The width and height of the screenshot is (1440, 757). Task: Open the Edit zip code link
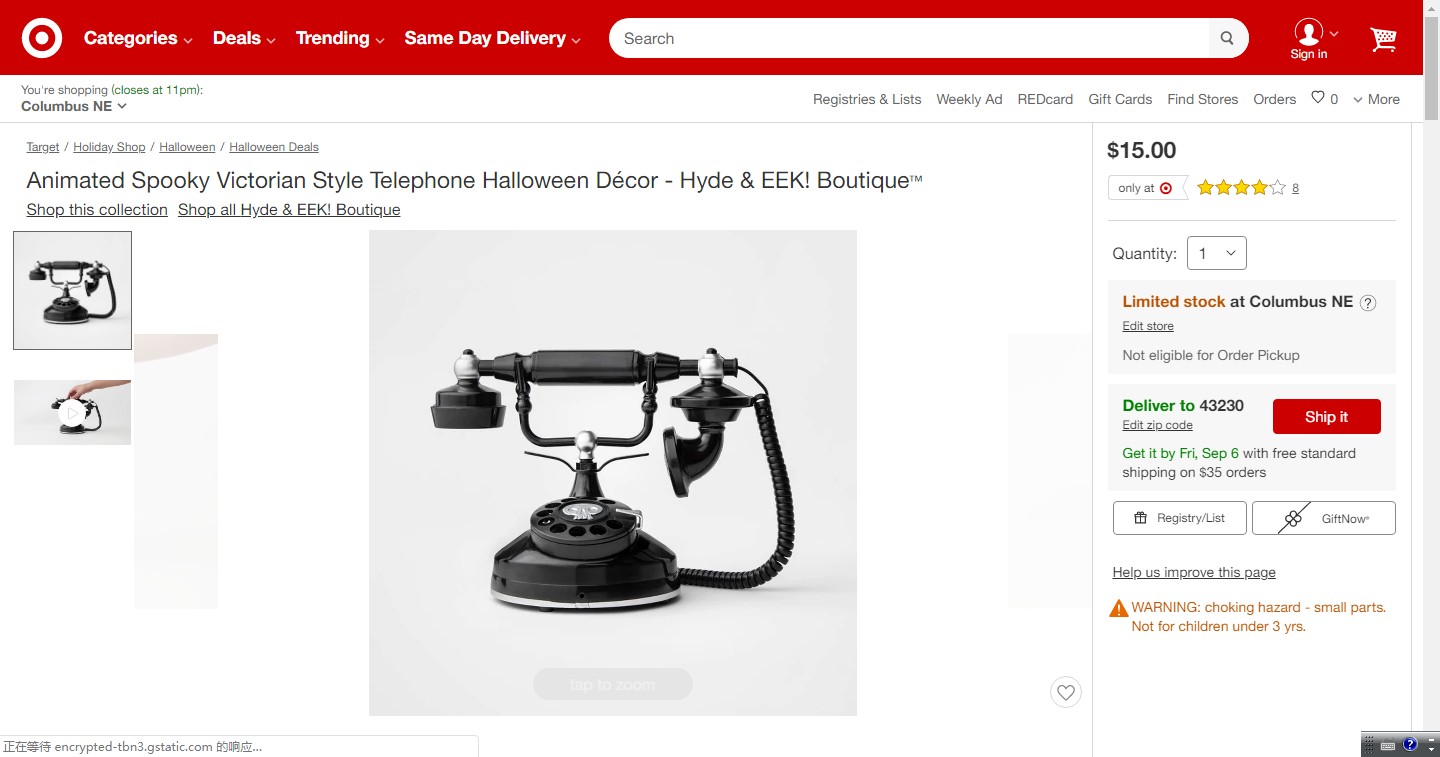point(1157,425)
